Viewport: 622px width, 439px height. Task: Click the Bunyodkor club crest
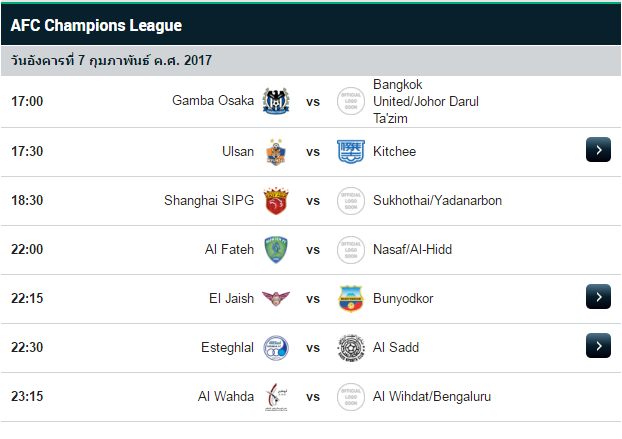pyautogui.click(x=351, y=298)
